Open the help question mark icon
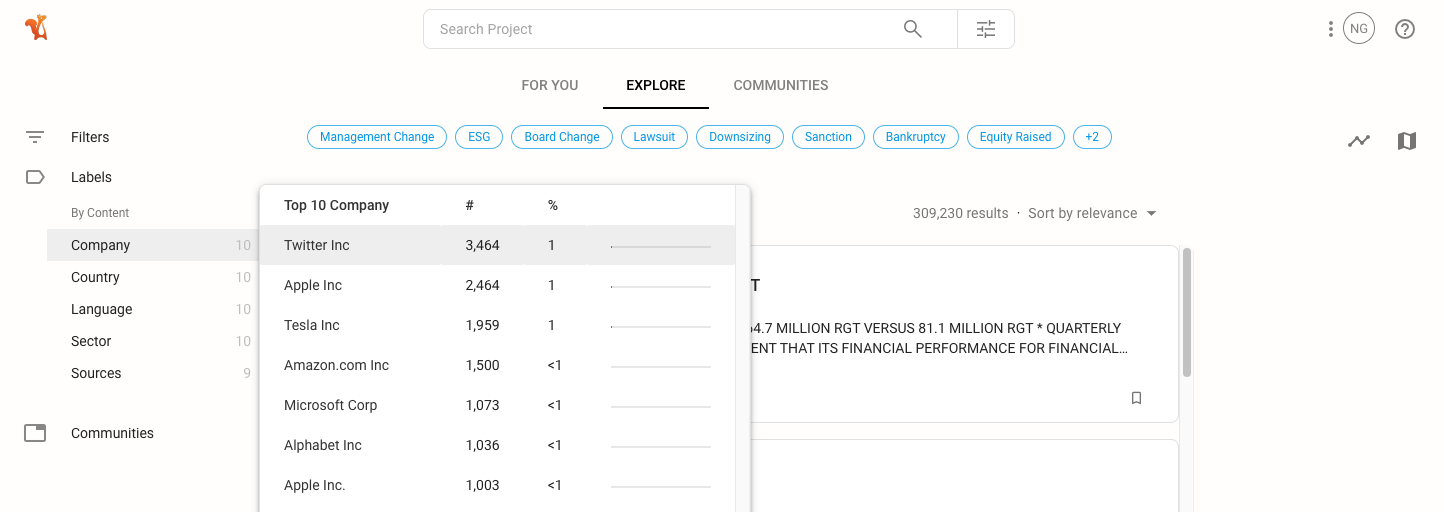Image resolution: width=1444 pixels, height=512 pixels. 1405,29
